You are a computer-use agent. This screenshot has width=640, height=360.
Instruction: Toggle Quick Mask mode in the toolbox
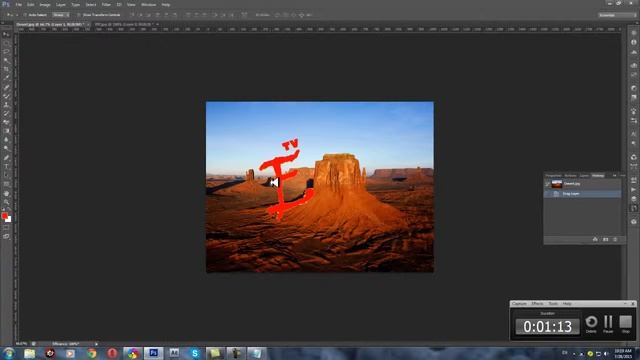6,228
